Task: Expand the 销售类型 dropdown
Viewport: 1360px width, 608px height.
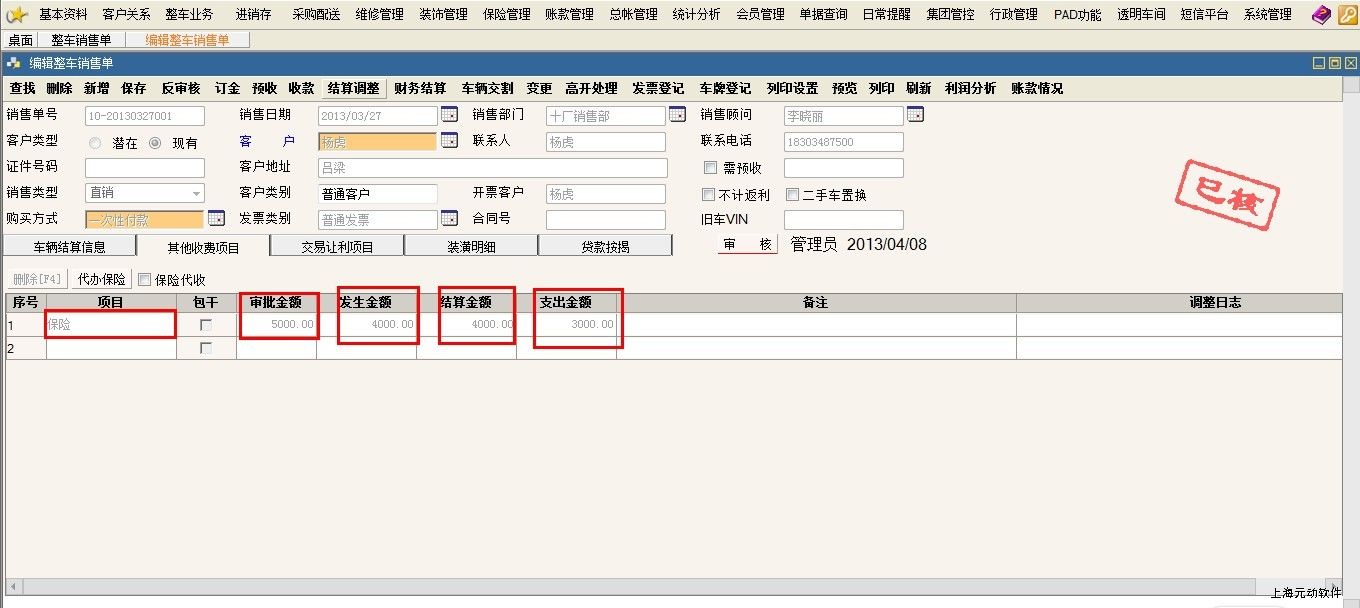Action: pos(196,193)
